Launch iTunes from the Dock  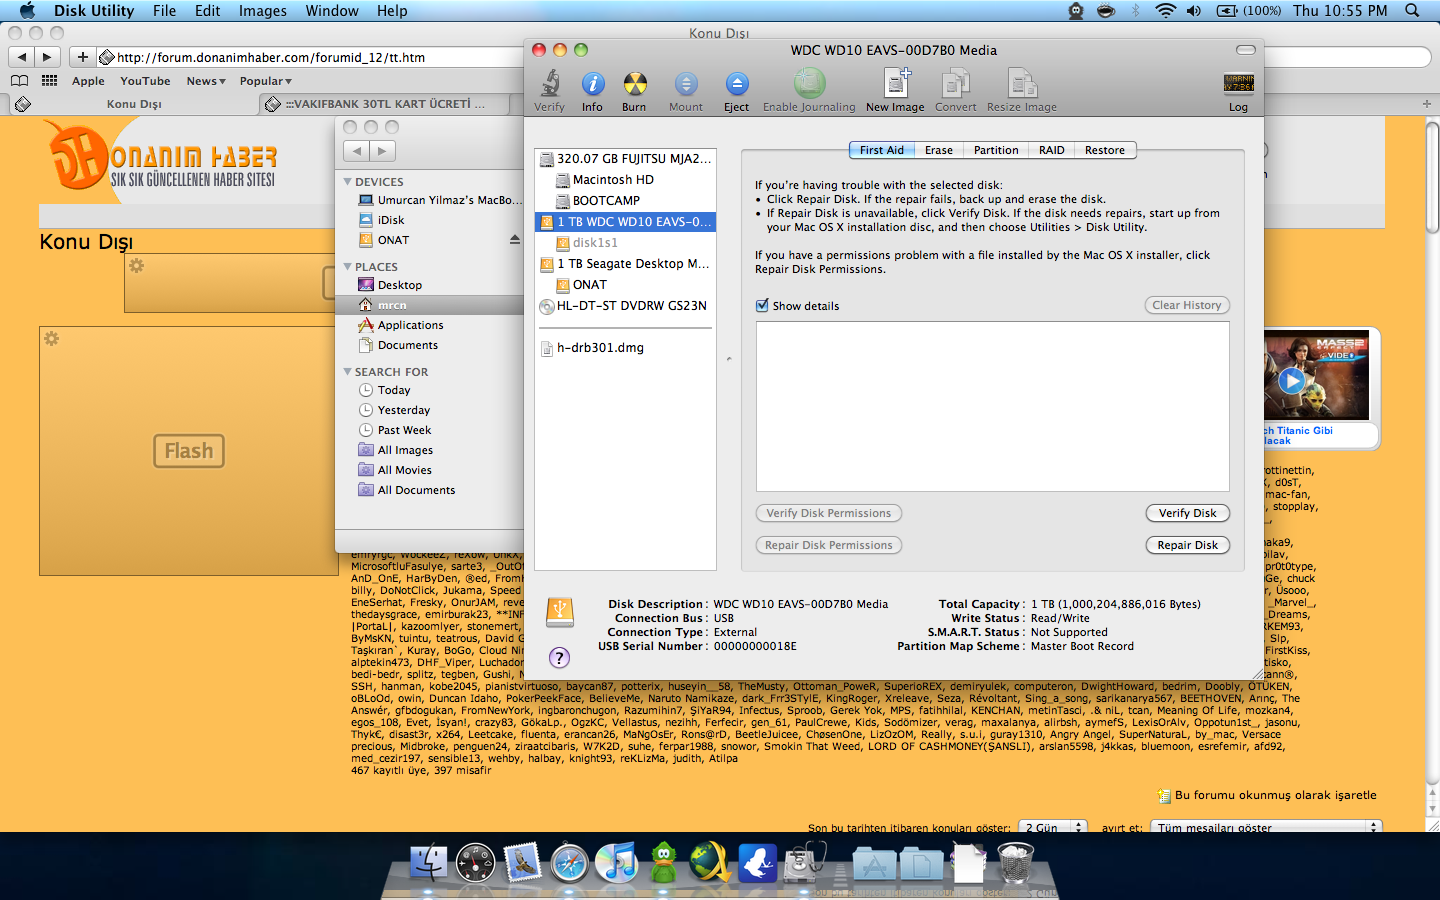(617, 862)
